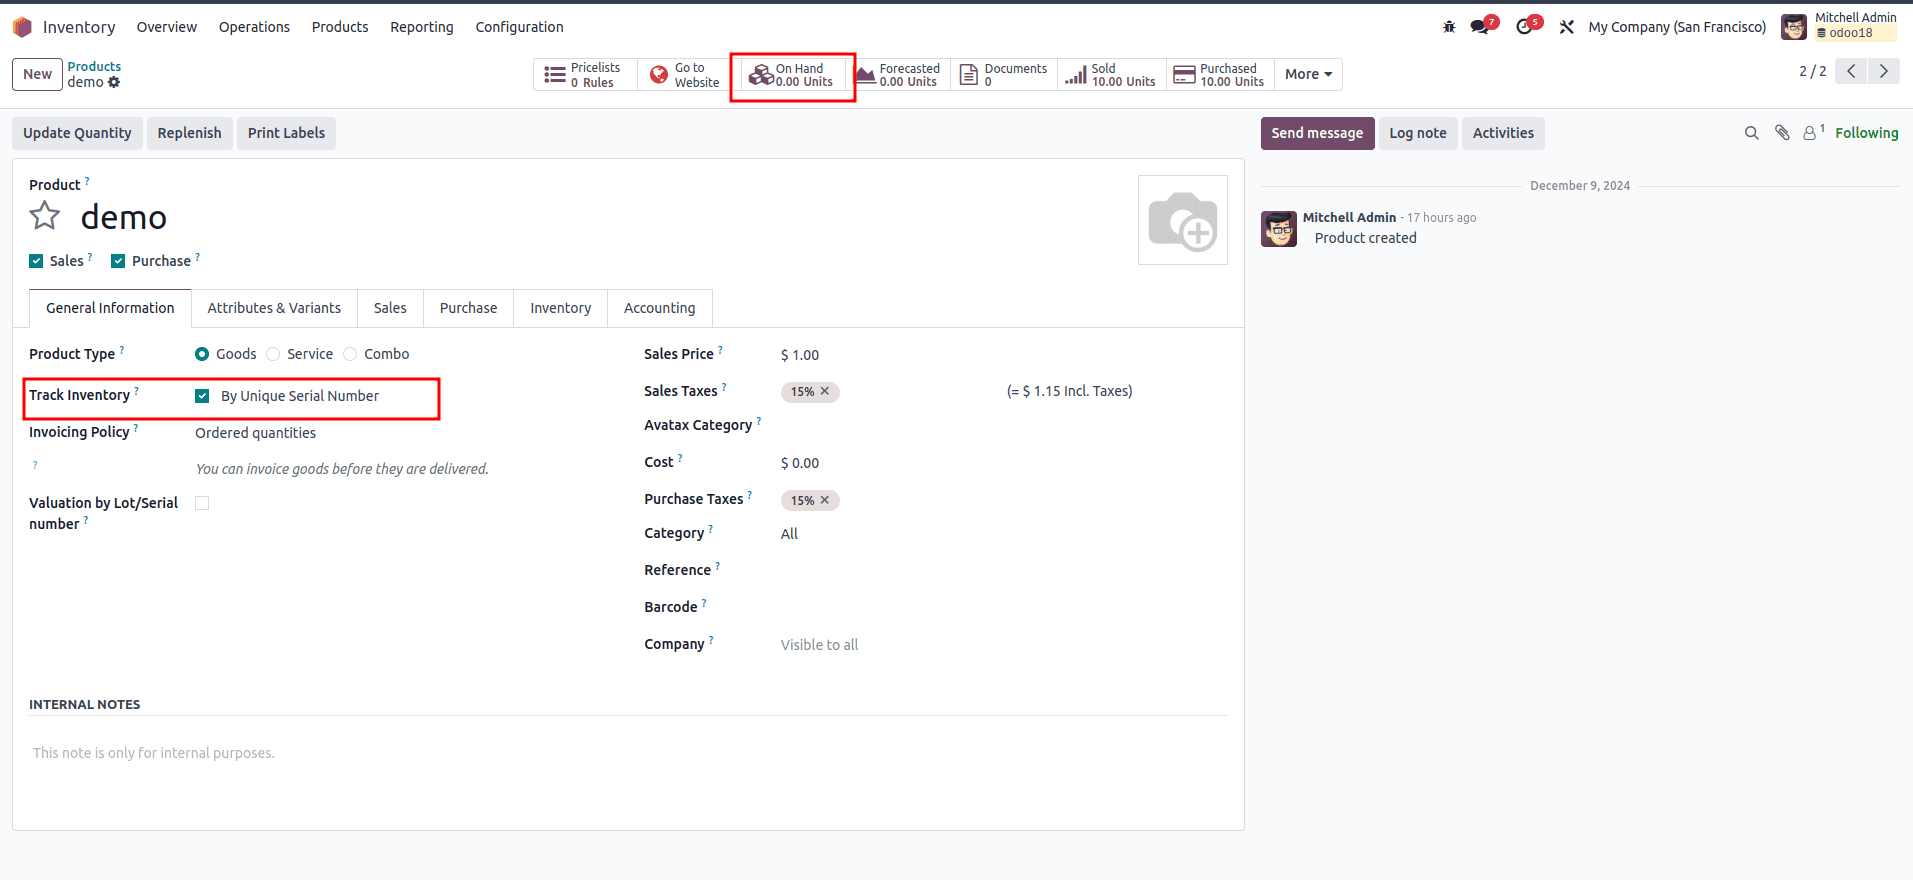
Task: Click the paperclip attachments icon
Action: [1782, 133]
